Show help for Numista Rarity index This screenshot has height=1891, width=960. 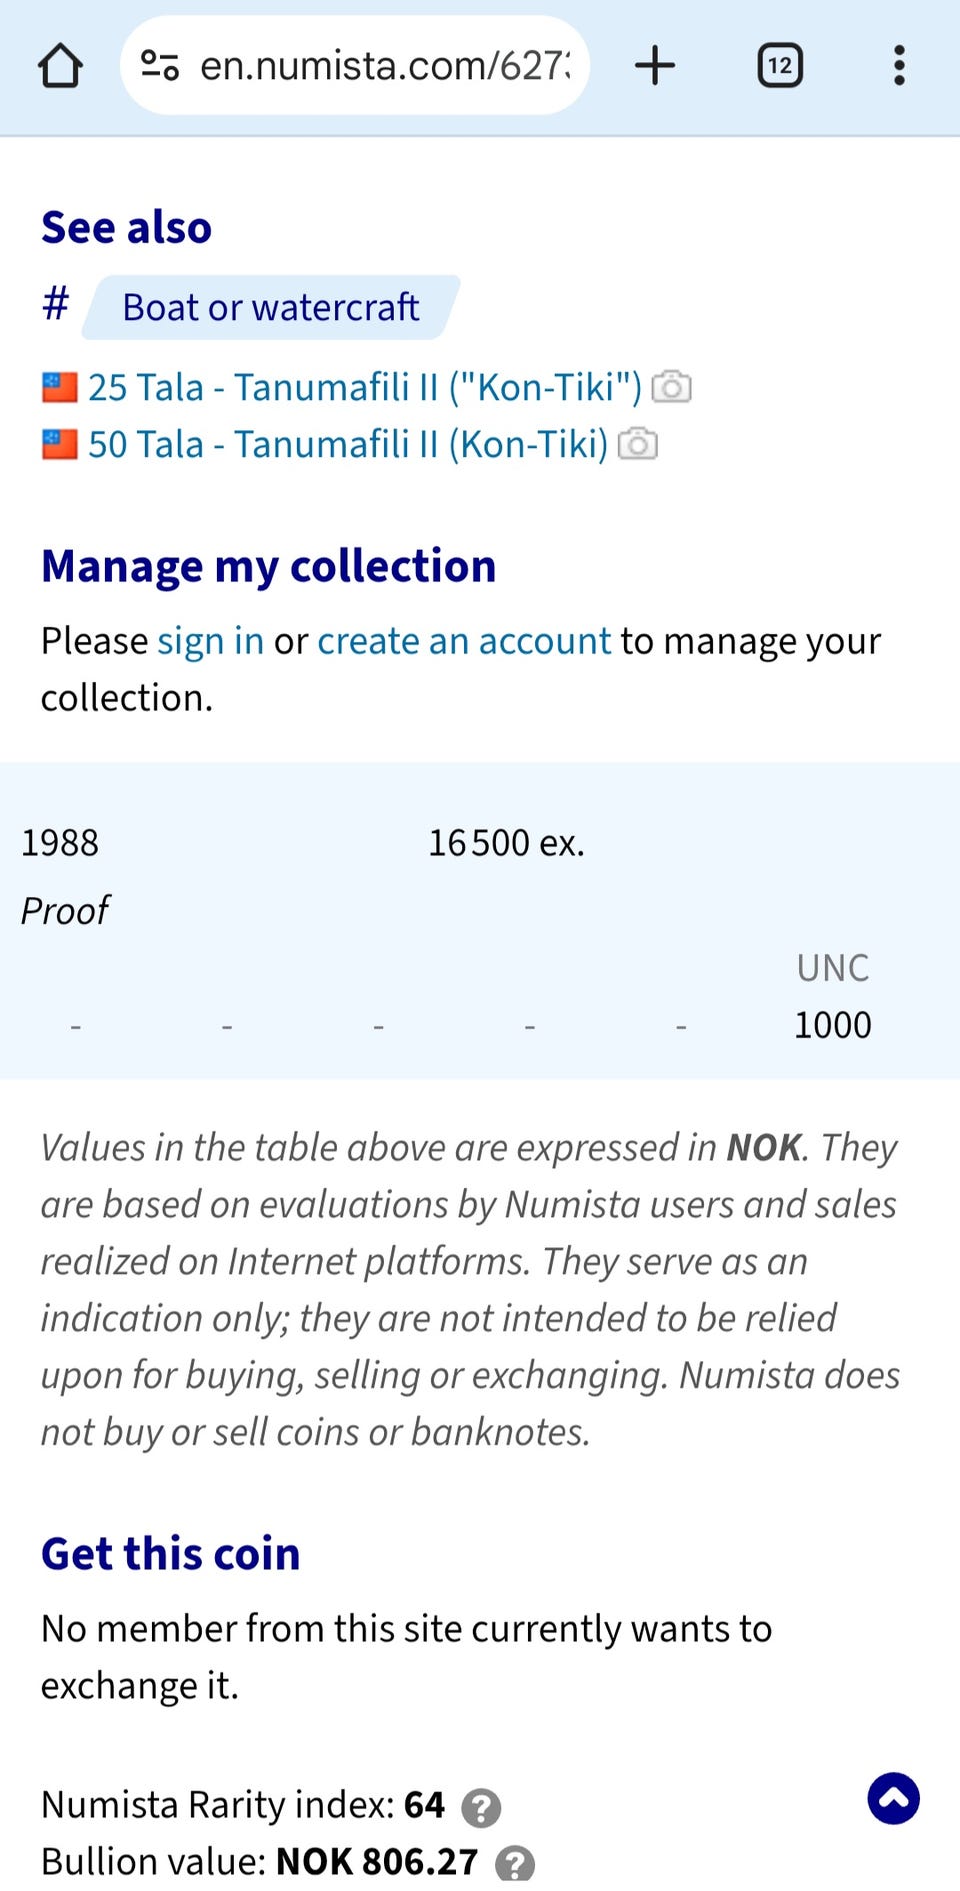tap(481, 1807)
